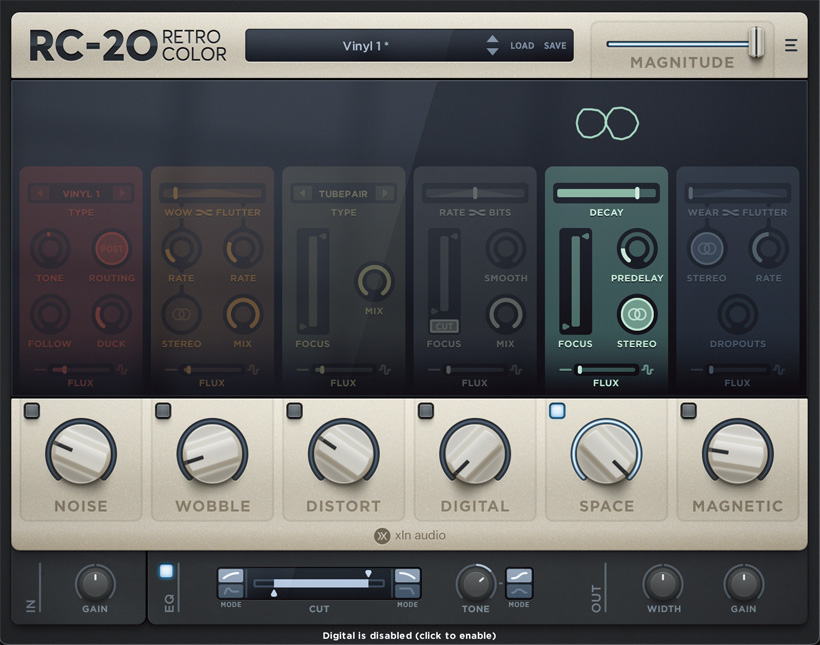
Task: Disable the Space module power toggle
Action: 557,411
